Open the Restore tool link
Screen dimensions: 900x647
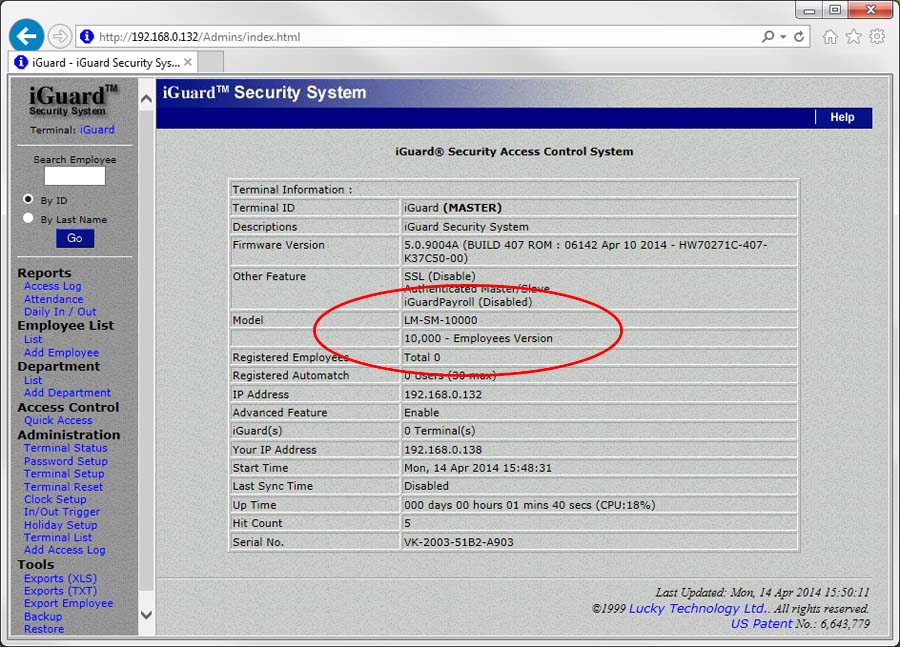(x=44, y=629)
